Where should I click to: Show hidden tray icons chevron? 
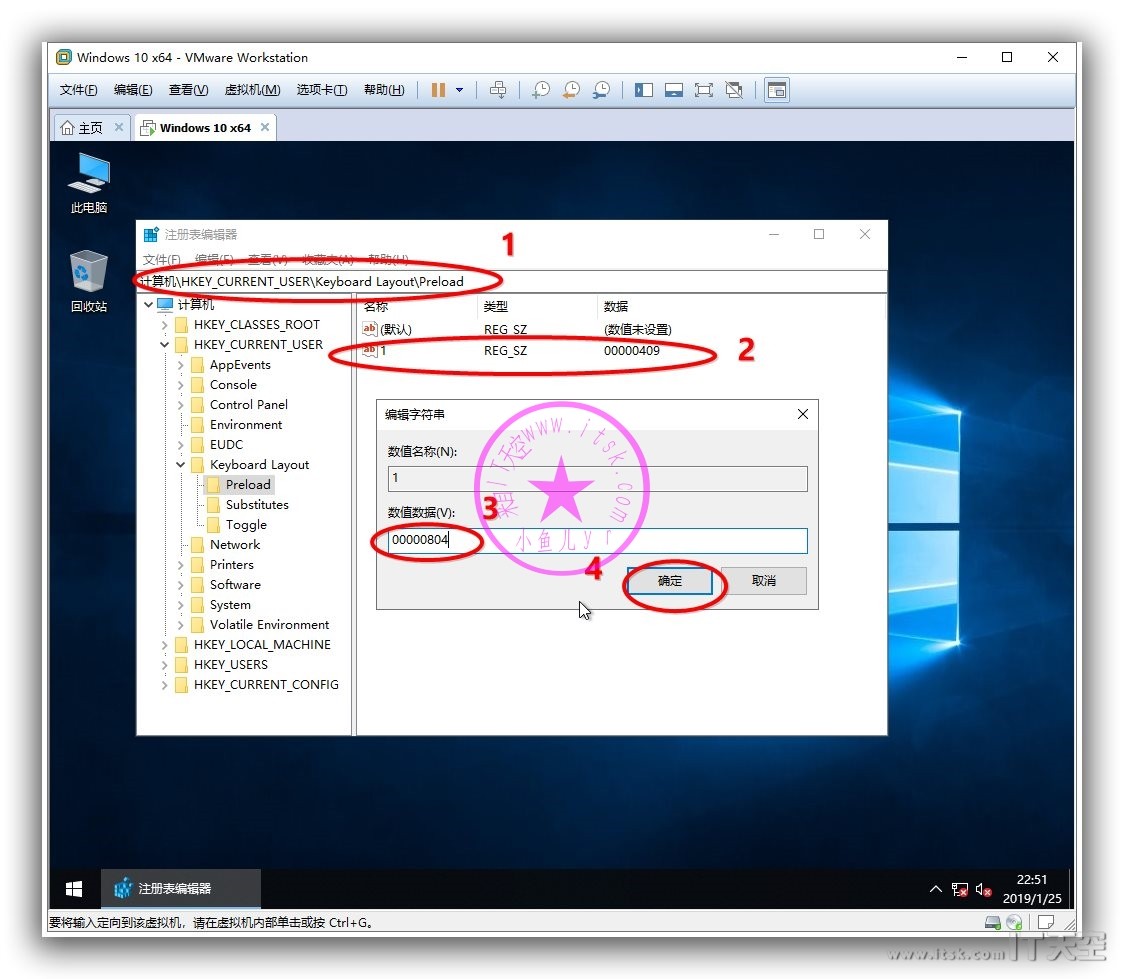[935, 889]
